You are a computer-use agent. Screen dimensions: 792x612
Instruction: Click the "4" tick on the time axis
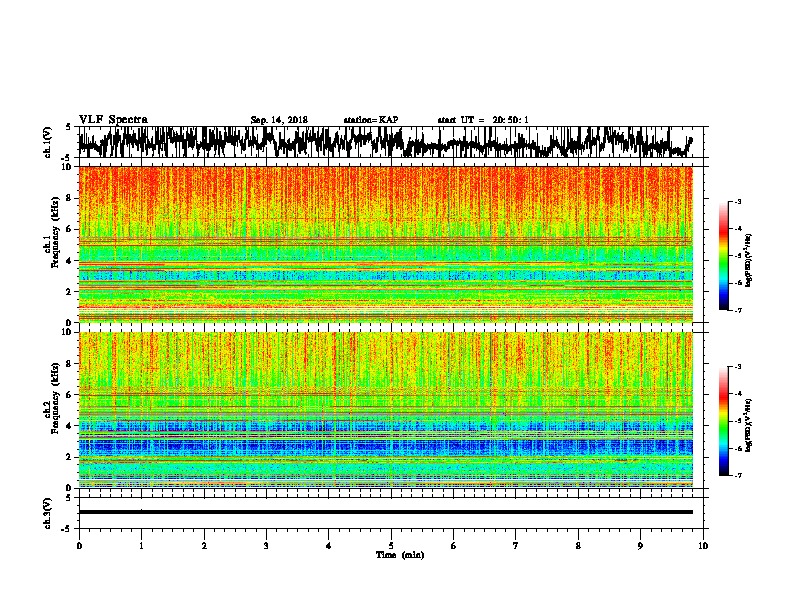329,546
